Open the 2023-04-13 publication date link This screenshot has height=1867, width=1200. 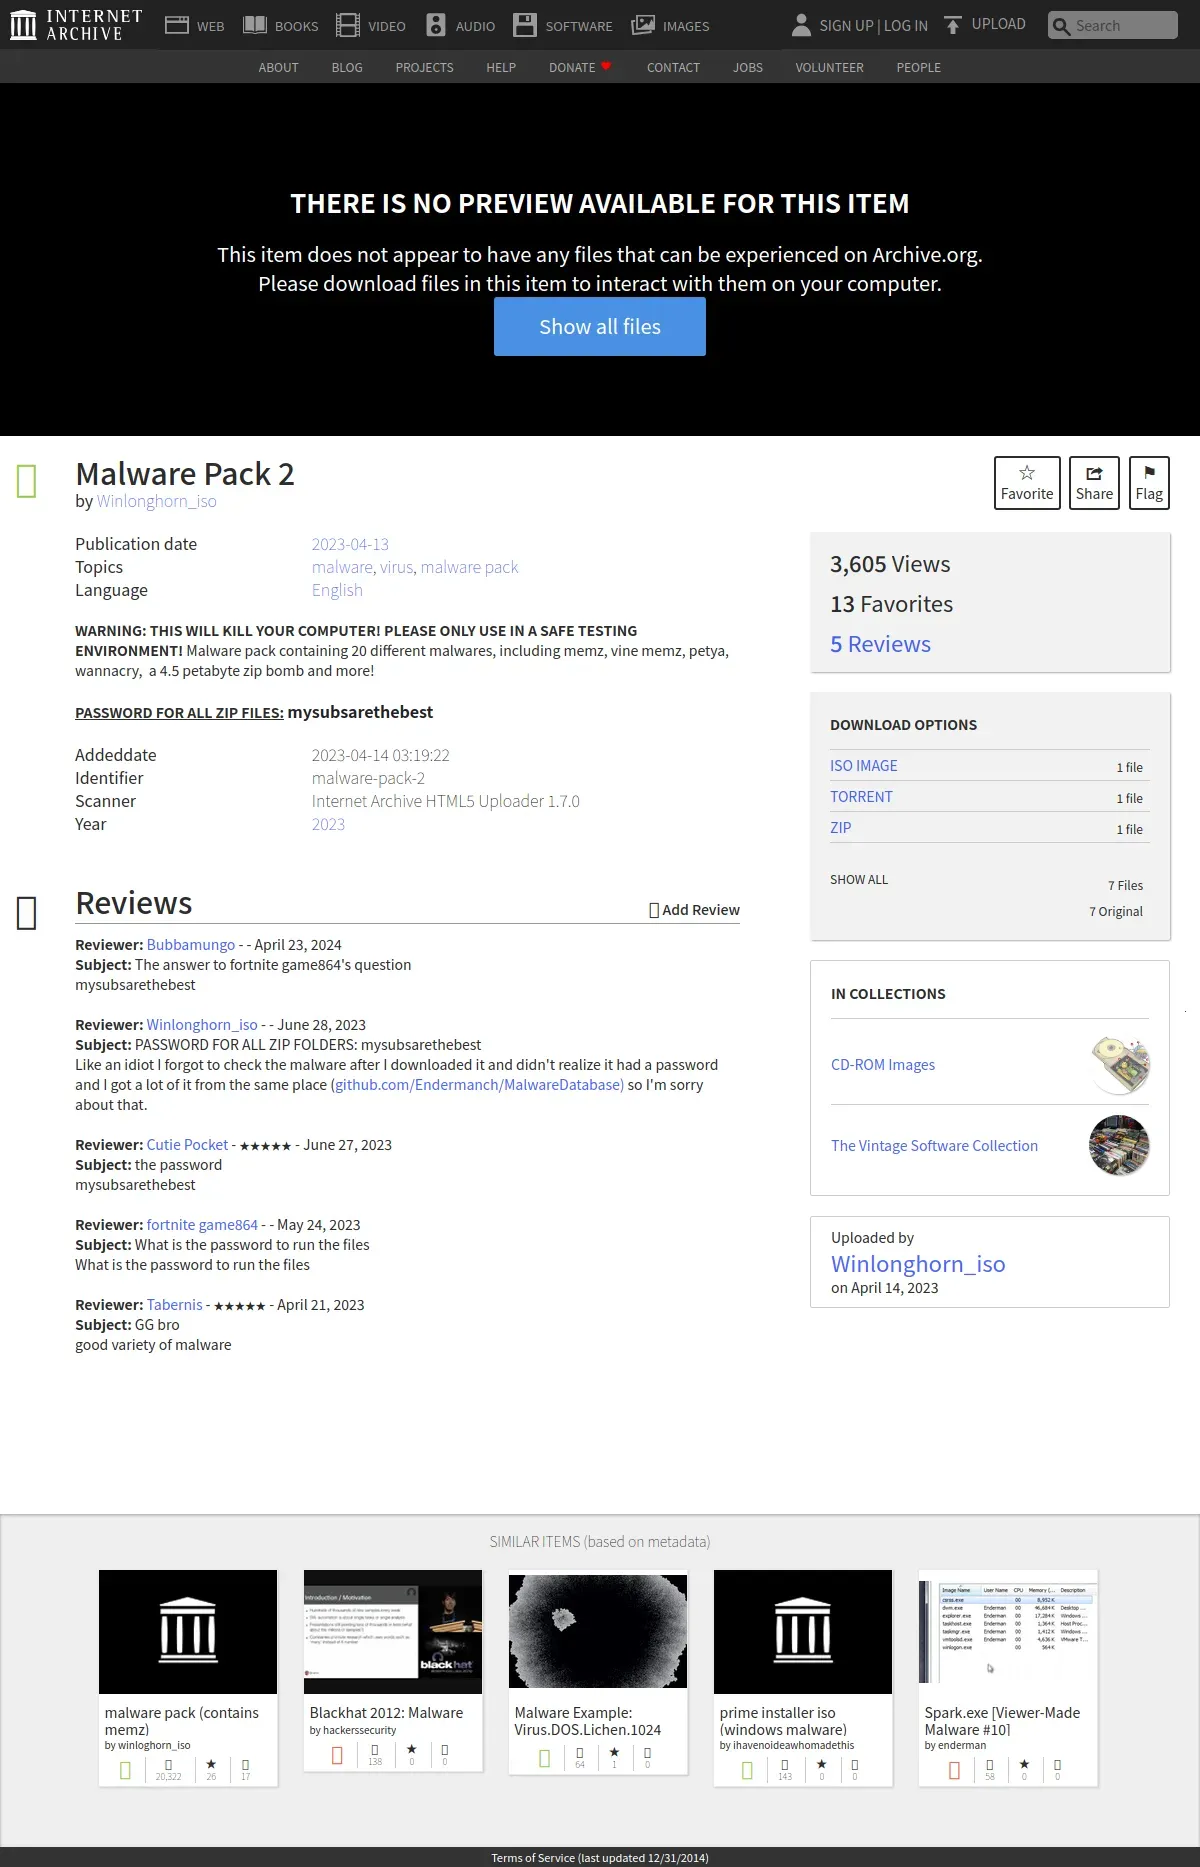coord(350,544)
